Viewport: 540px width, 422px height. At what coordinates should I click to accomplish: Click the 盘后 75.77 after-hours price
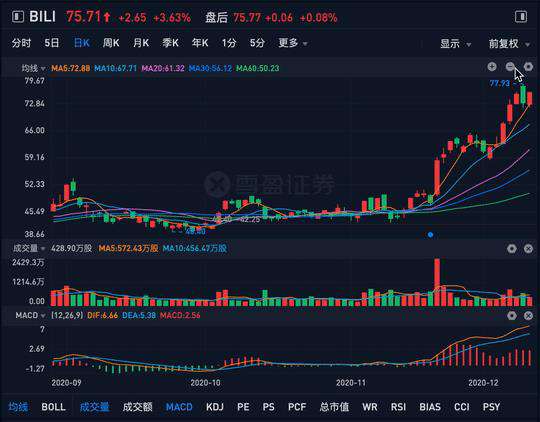(233, 18)
